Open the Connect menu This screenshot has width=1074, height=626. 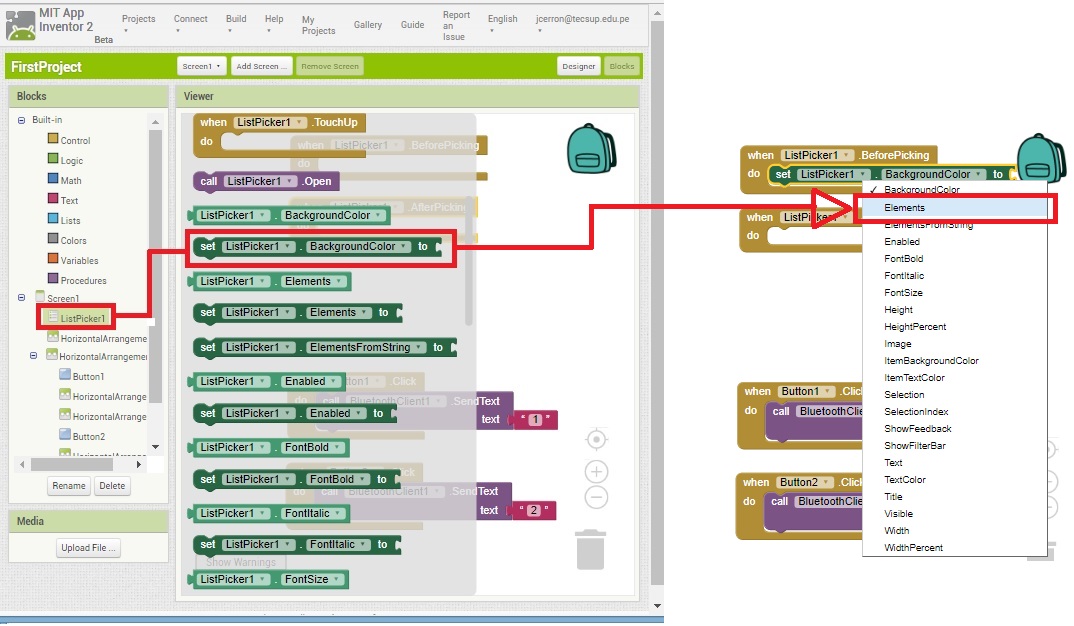coord(190,23)
